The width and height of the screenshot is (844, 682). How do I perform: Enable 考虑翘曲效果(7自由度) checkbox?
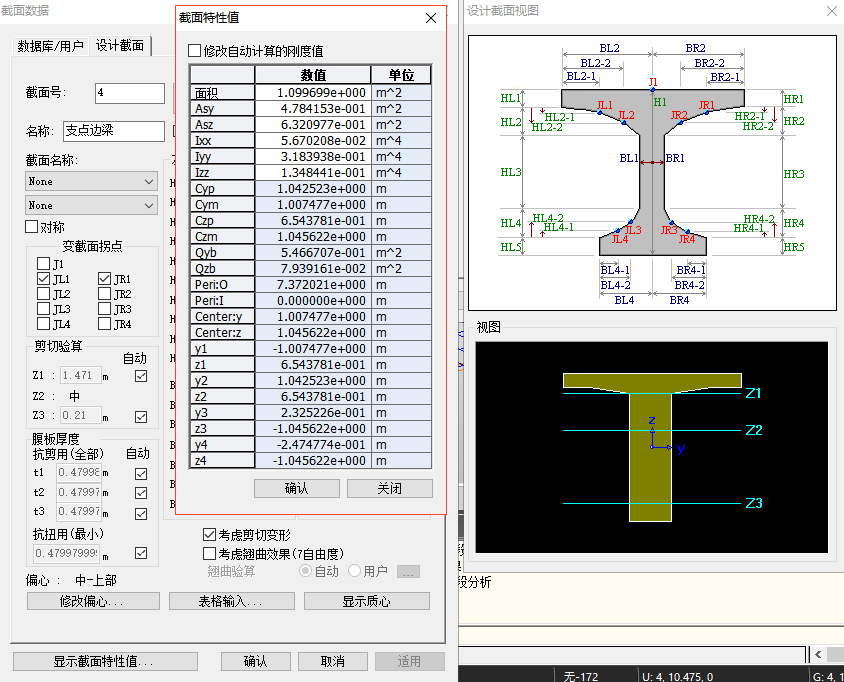coord(210,553)
